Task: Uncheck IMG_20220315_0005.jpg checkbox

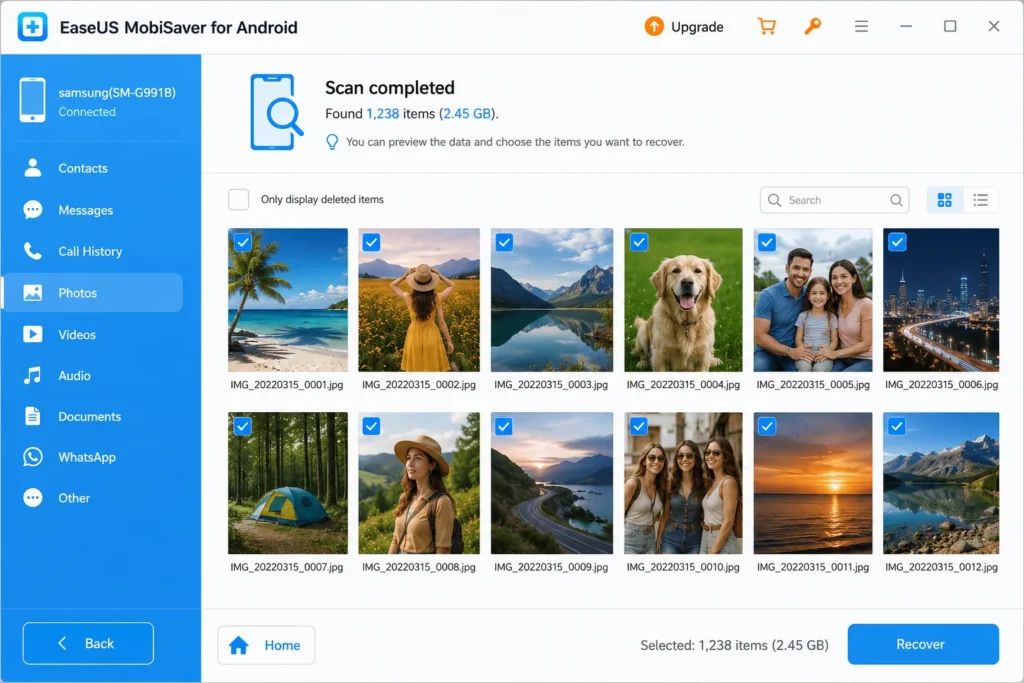Action: [x=767, y=242]
